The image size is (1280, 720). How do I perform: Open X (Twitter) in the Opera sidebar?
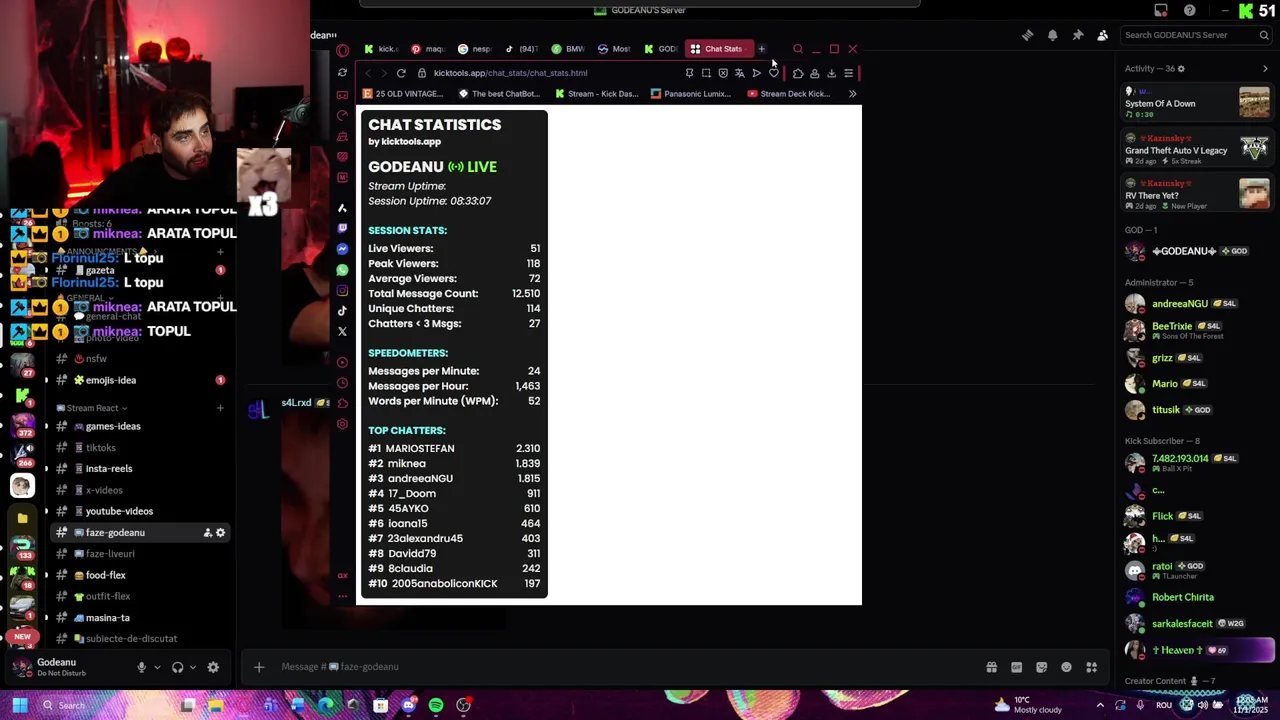click(x=343, y=332)
